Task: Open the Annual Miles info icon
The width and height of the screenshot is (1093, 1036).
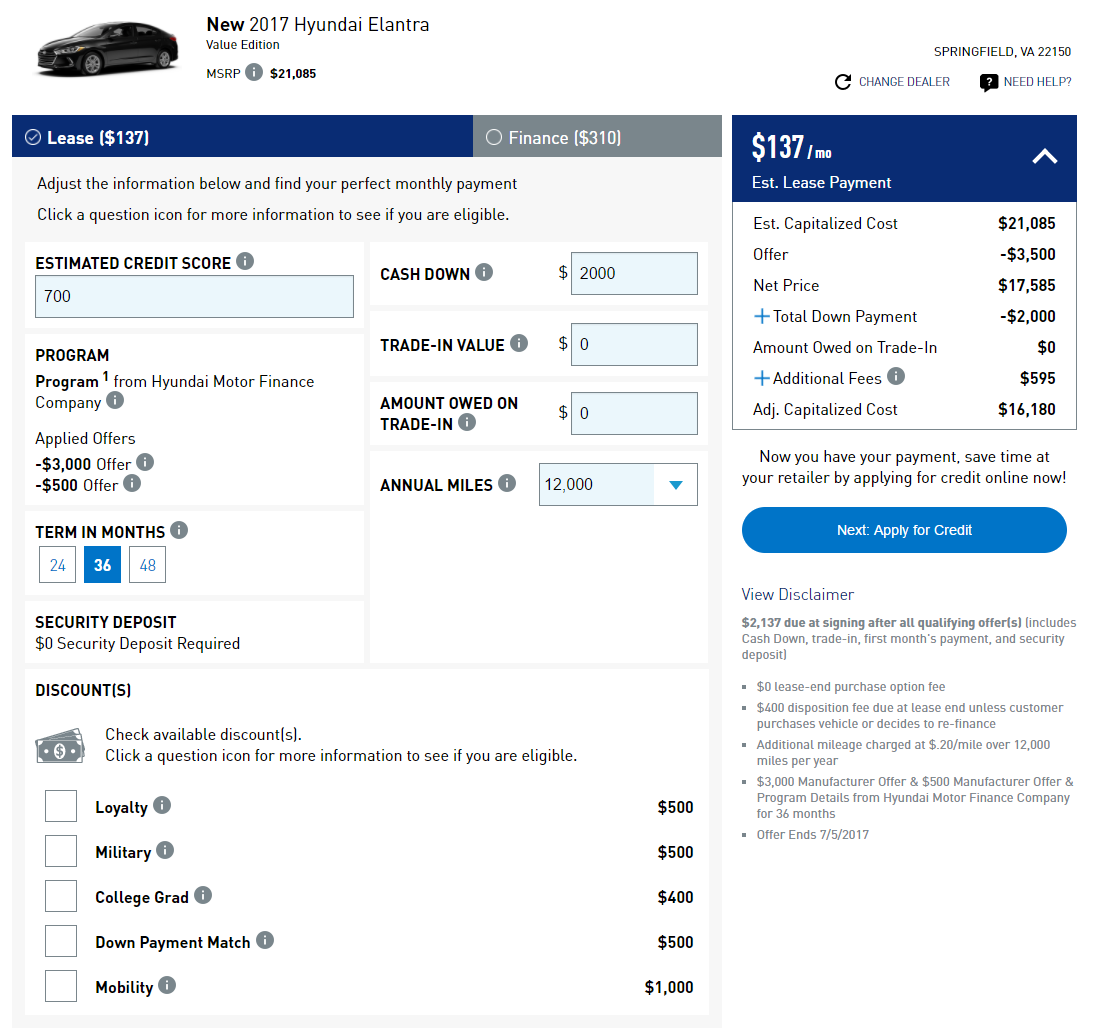Action: [507, 483]
